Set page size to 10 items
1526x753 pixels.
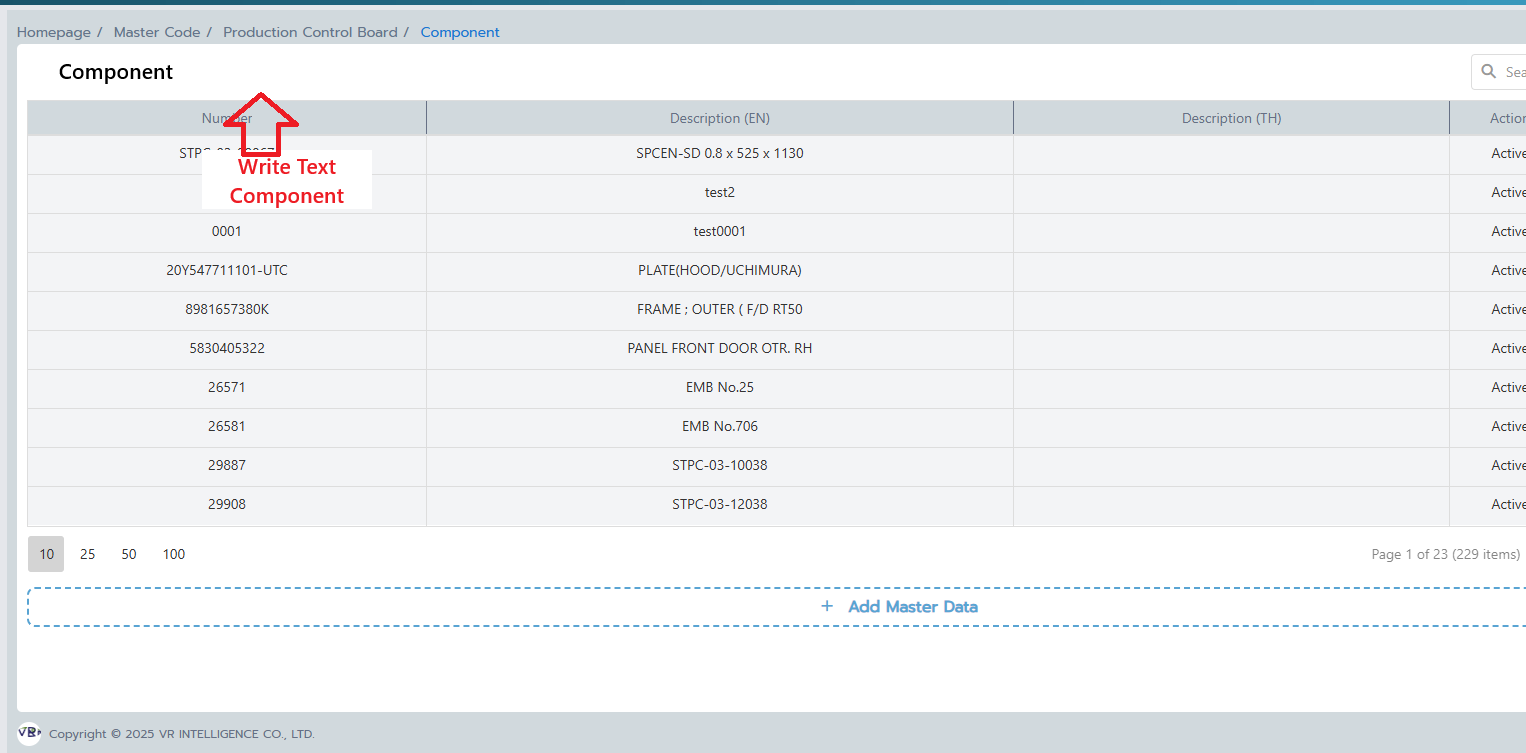pyautogui.click(x=46, y=554)
